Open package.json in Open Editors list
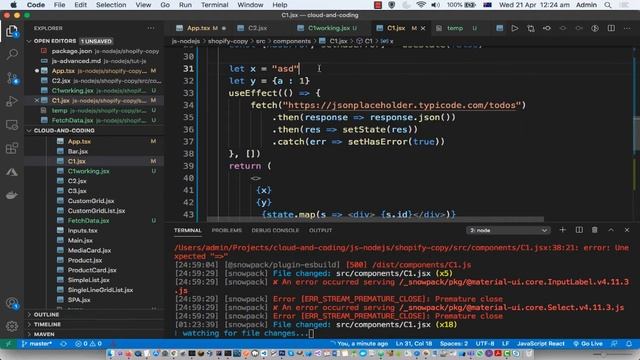 (x=72, y=51)
